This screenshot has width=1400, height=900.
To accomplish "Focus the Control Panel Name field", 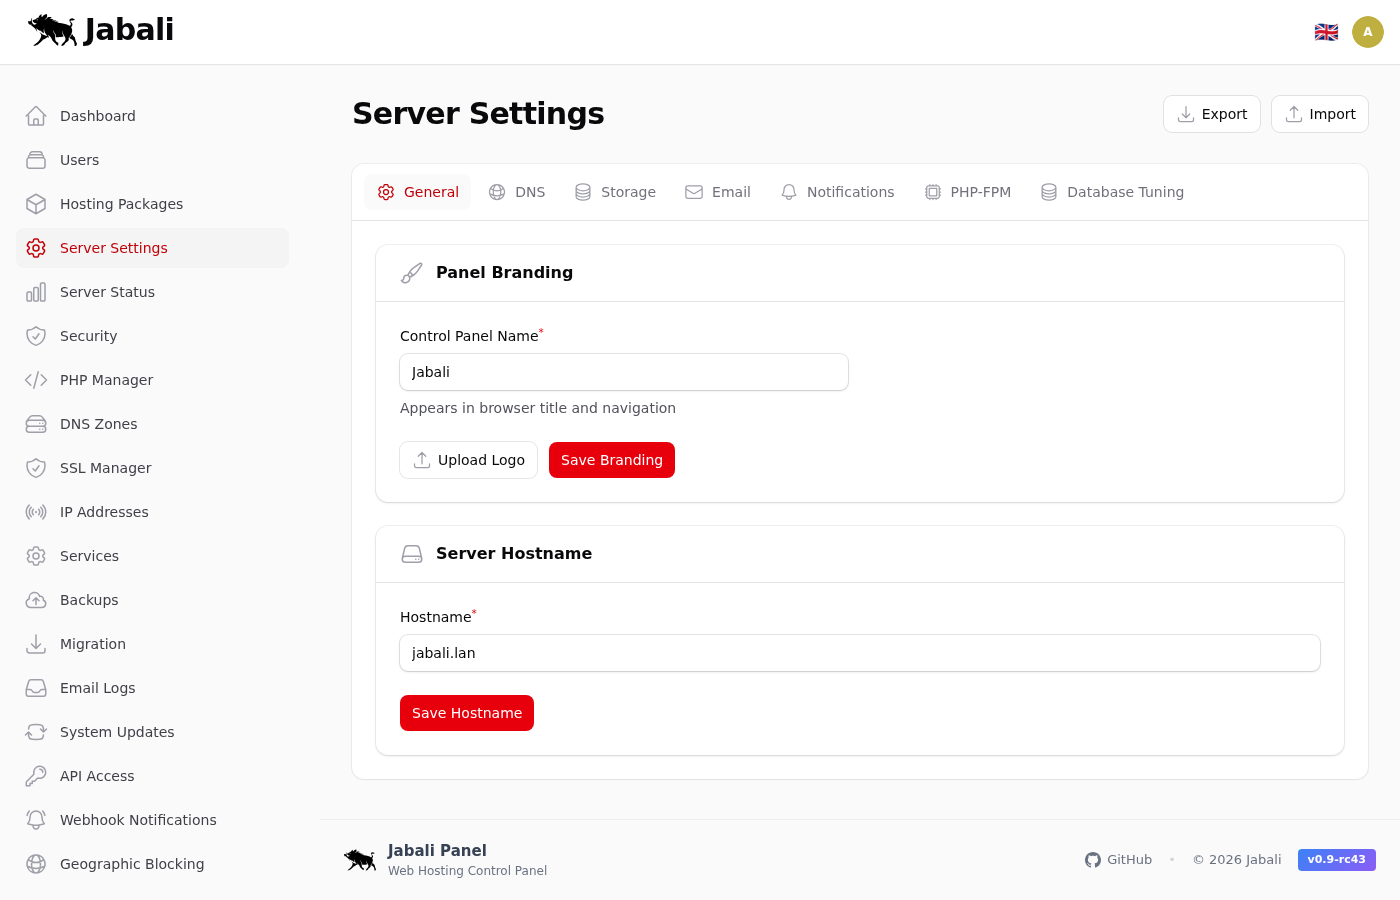I will [x=624, y=372].
